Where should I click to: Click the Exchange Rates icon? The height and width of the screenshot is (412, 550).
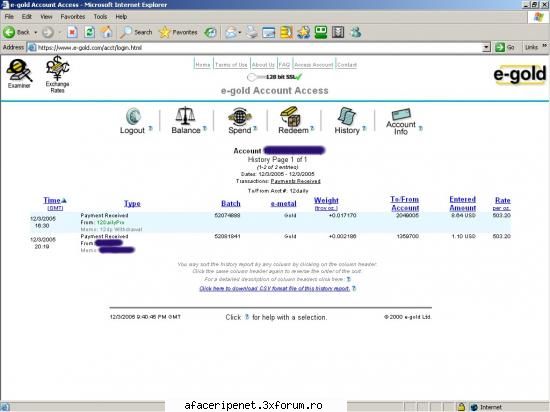pos(58,74)
